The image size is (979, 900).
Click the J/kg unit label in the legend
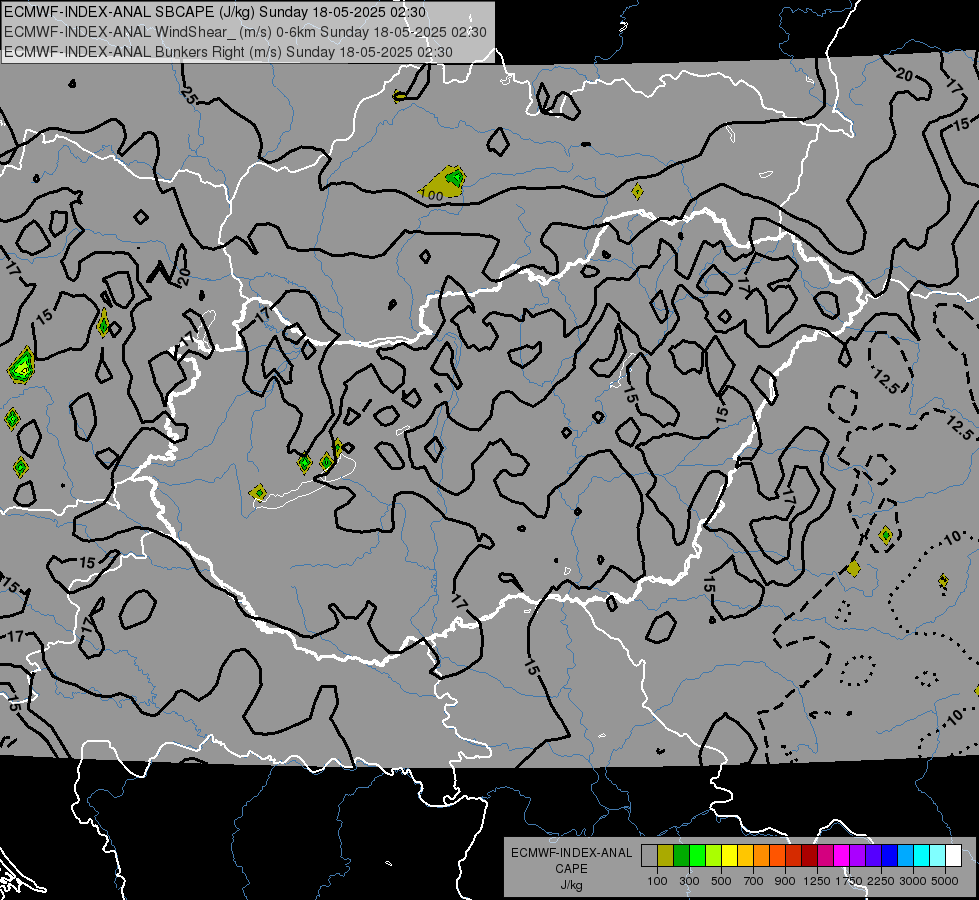(x=571, y=885)
